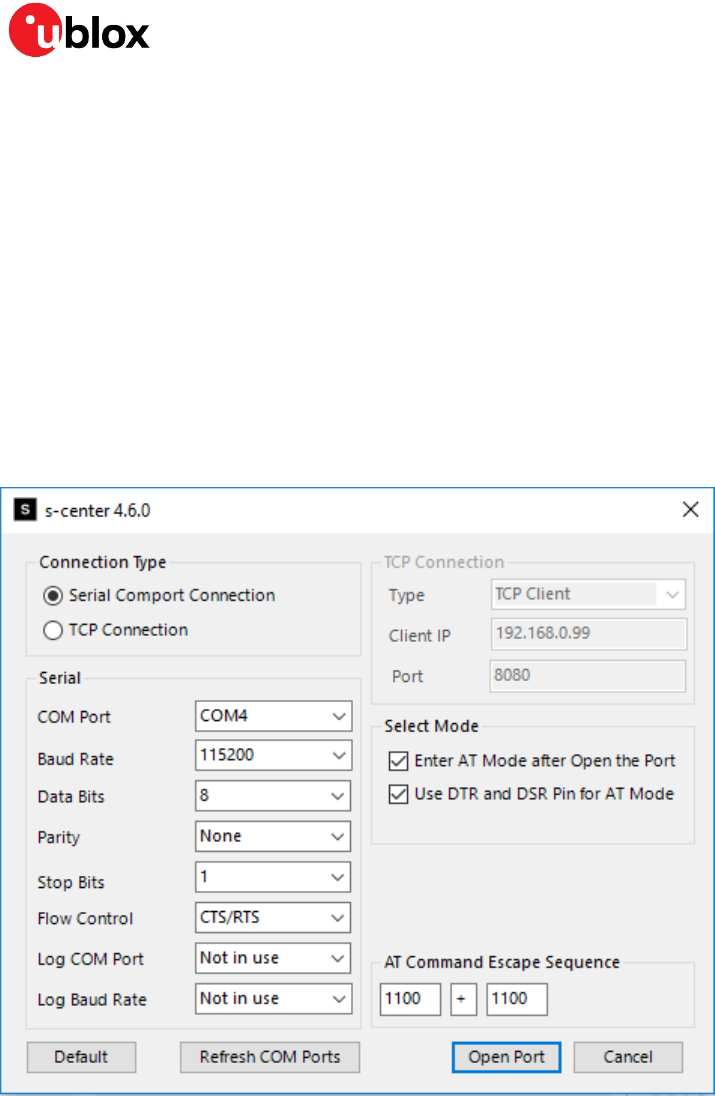Click the 'Log Baud Rate' label

tap(92, 1000)
